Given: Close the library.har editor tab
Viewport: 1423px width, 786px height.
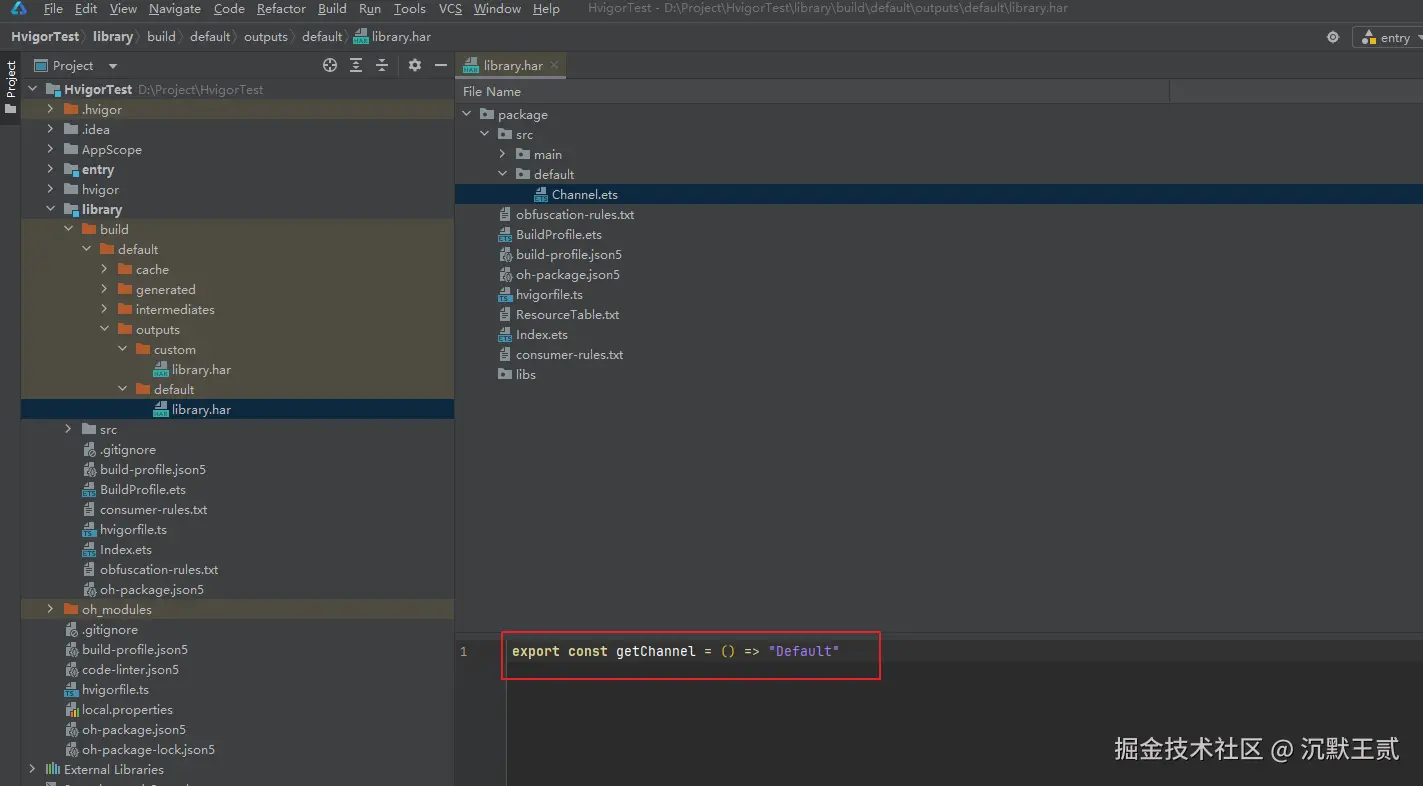Looking at the screenshot, I should 554,65.
